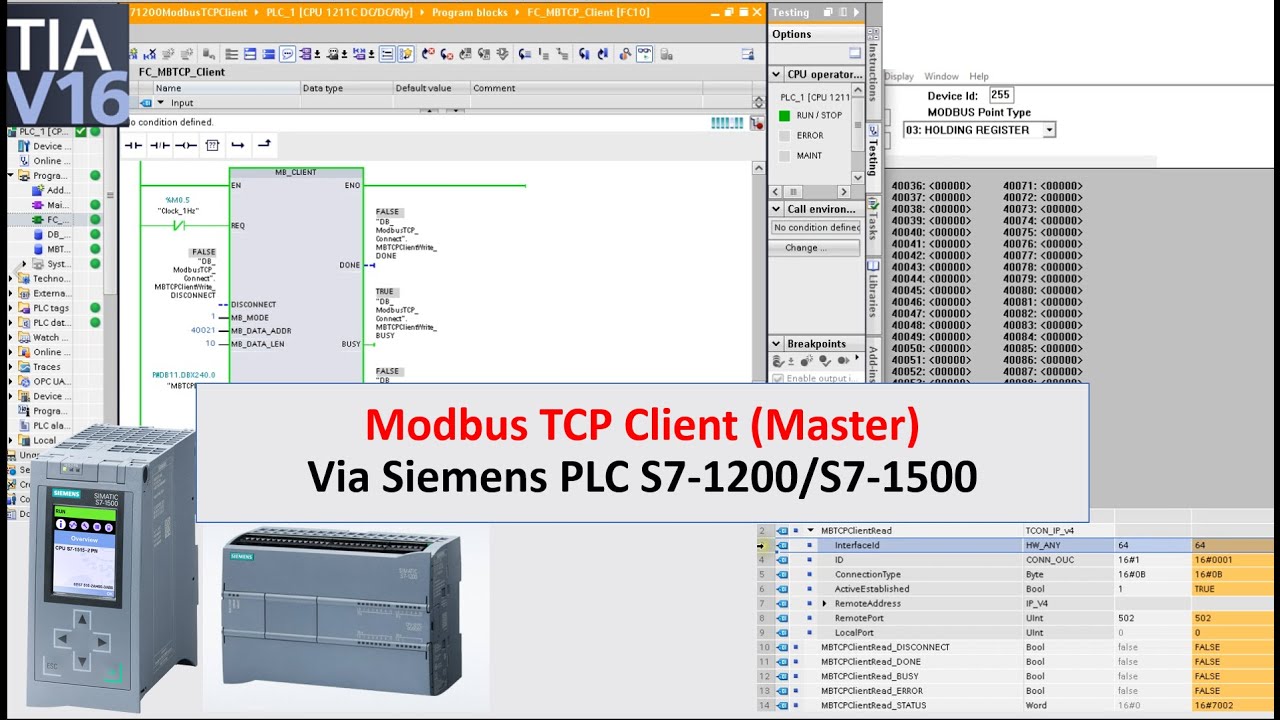Collapse the Input section of the interface

point(160,103)
